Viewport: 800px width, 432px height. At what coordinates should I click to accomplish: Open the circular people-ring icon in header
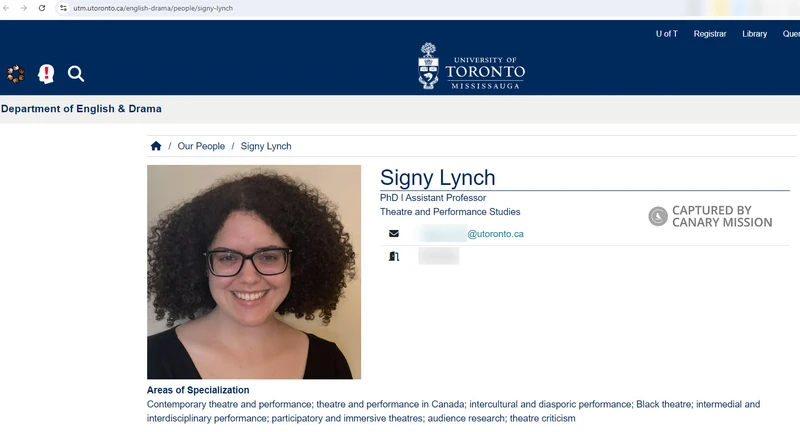pyautogui.click(x=16, y=74)
